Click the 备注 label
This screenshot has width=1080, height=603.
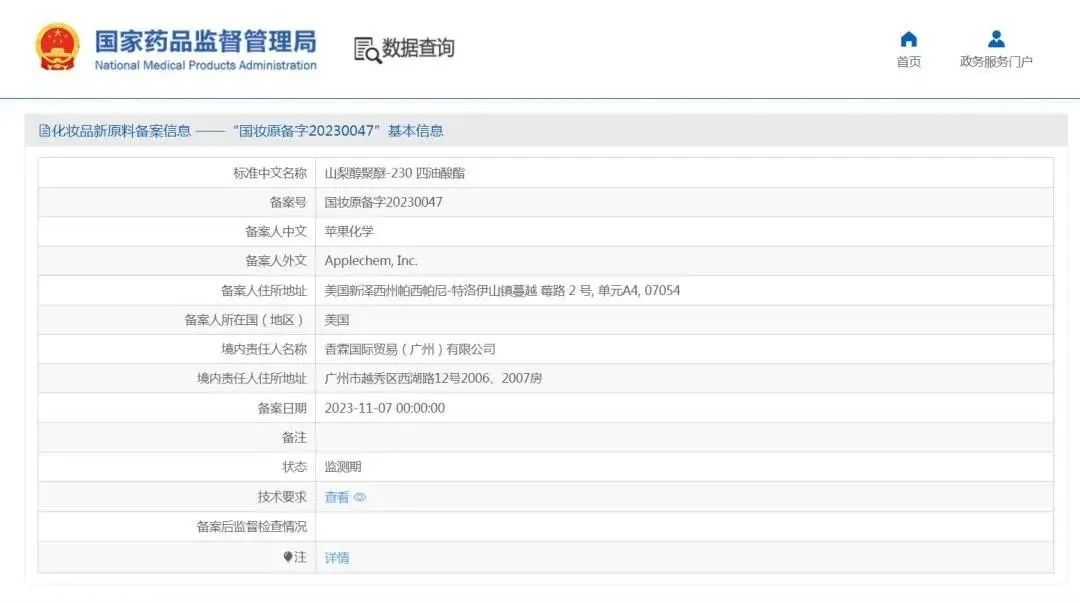[x=294, y=437]
